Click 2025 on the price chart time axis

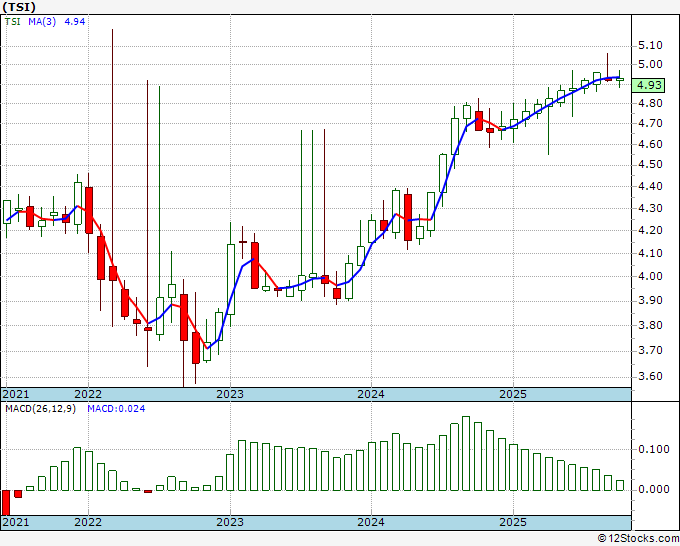click(513, 394)
